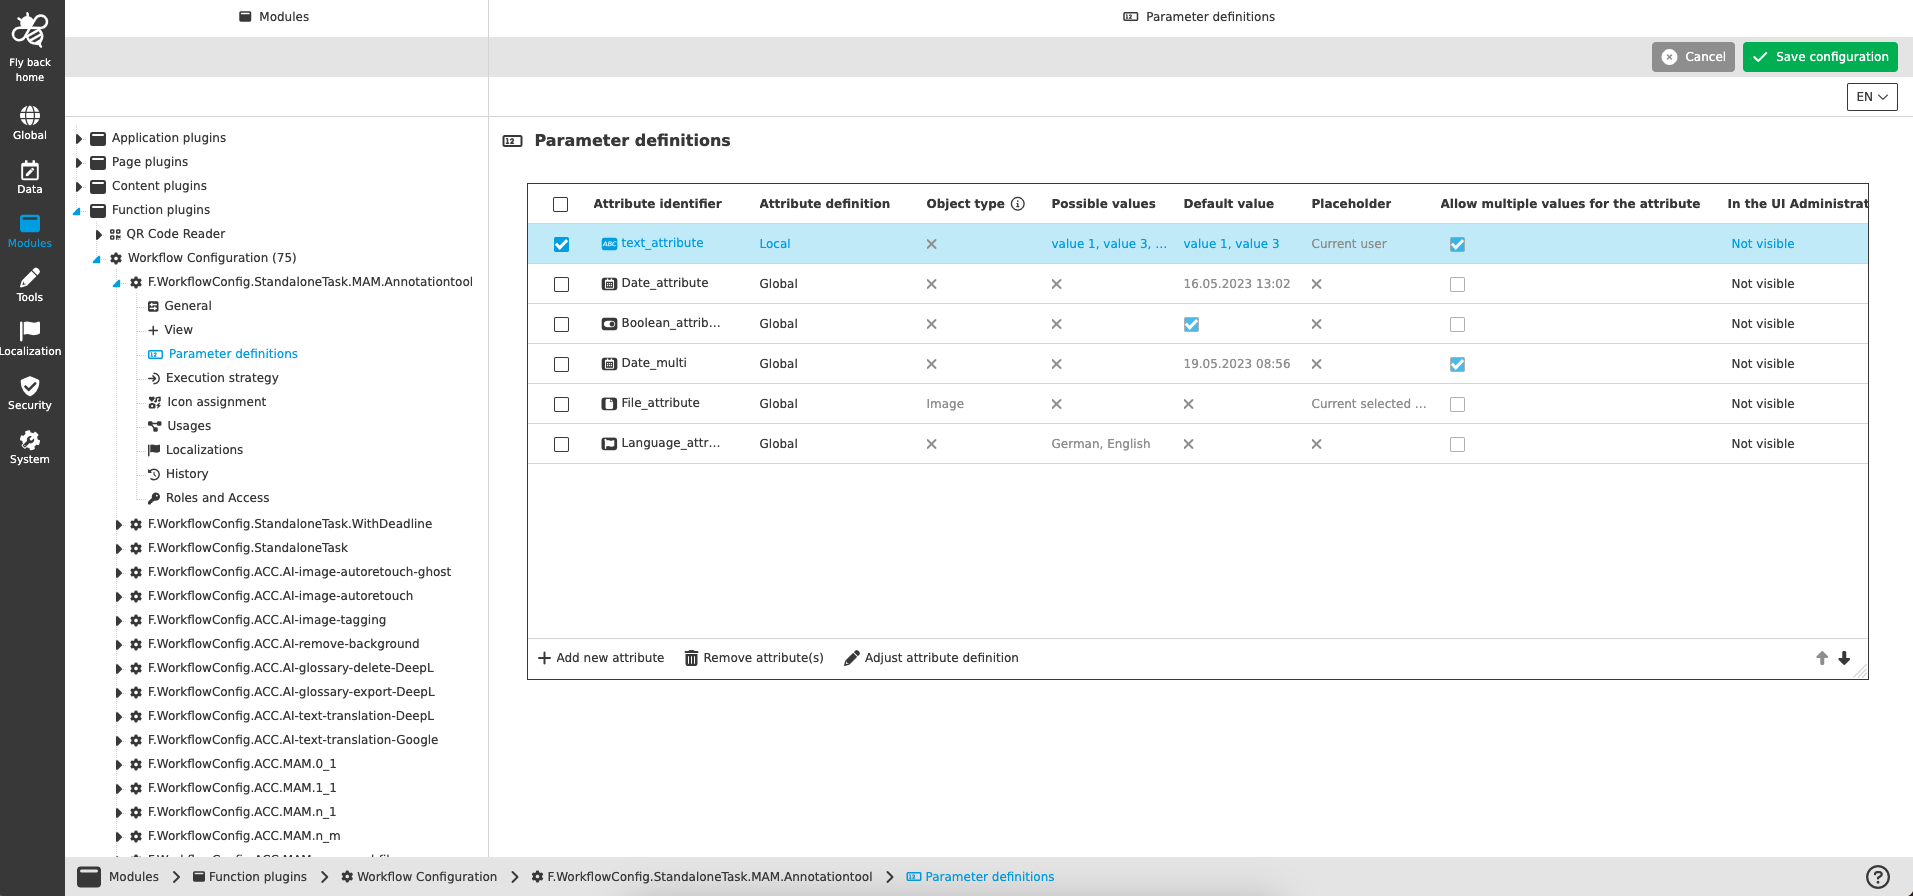
Task: Click the Object type info icon
Action: (1018, 204)
